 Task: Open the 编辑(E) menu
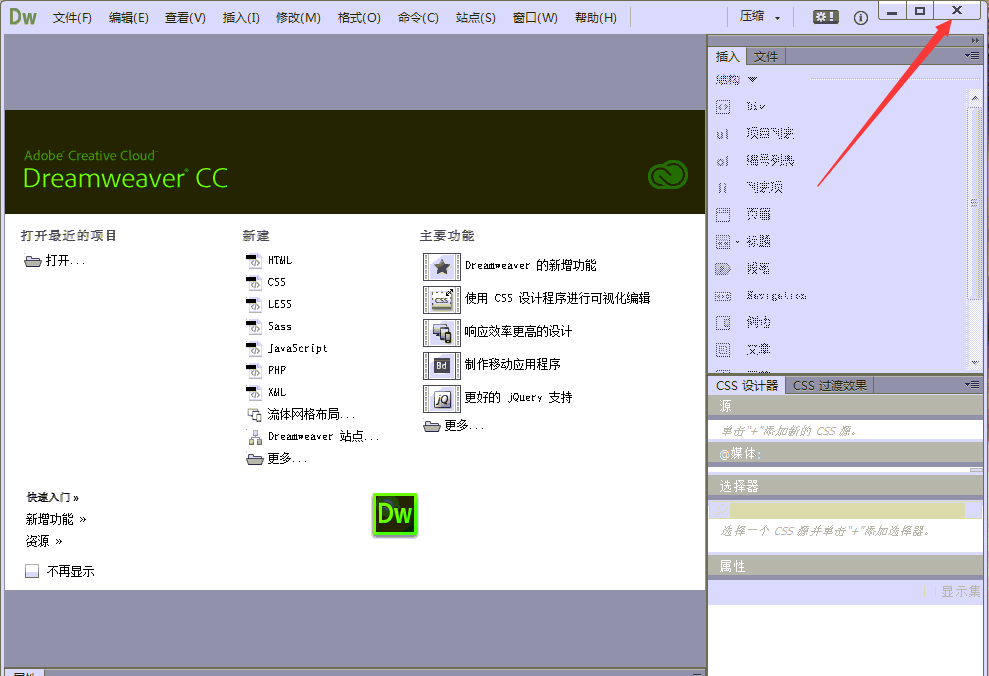[x=129, y=18]
